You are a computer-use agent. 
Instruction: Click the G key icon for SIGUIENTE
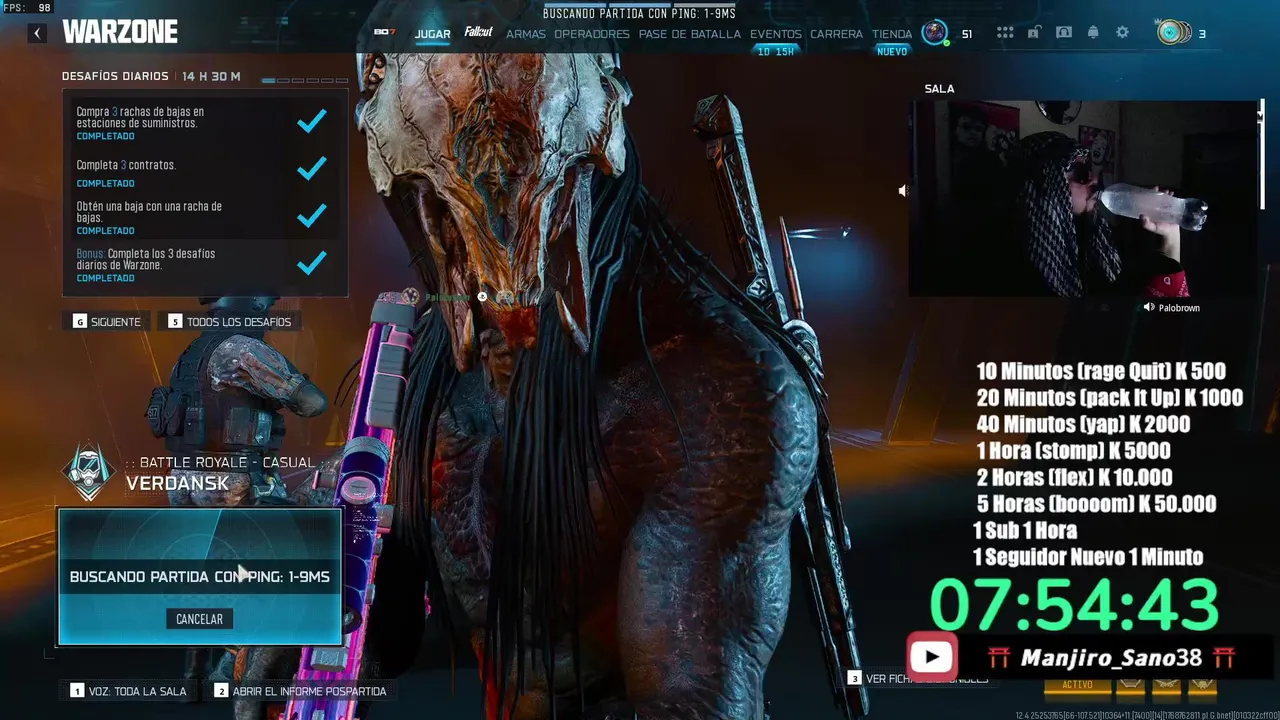80,322
